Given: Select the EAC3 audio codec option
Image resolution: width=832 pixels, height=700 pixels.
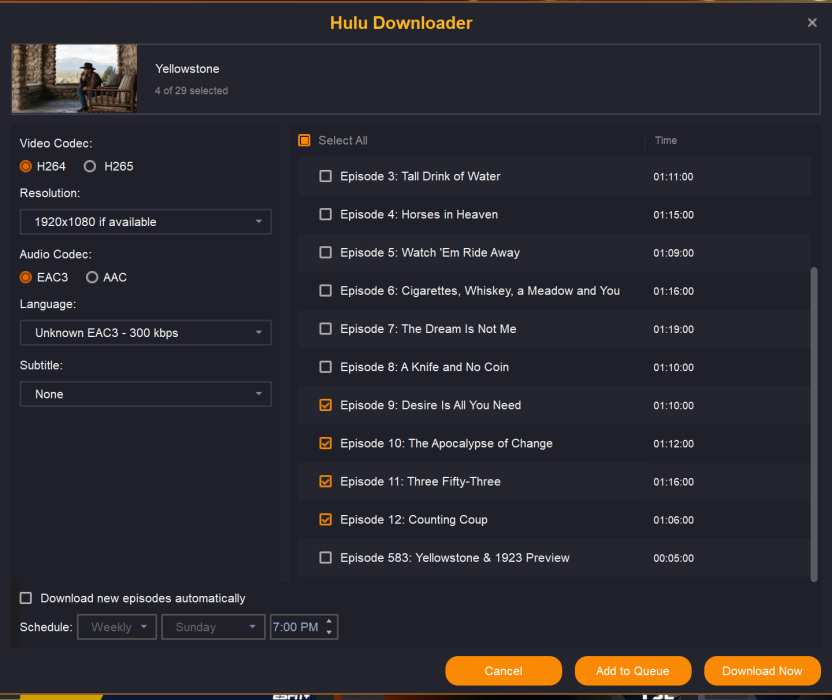Looking at the screenshot, I should tap(26, 277).
